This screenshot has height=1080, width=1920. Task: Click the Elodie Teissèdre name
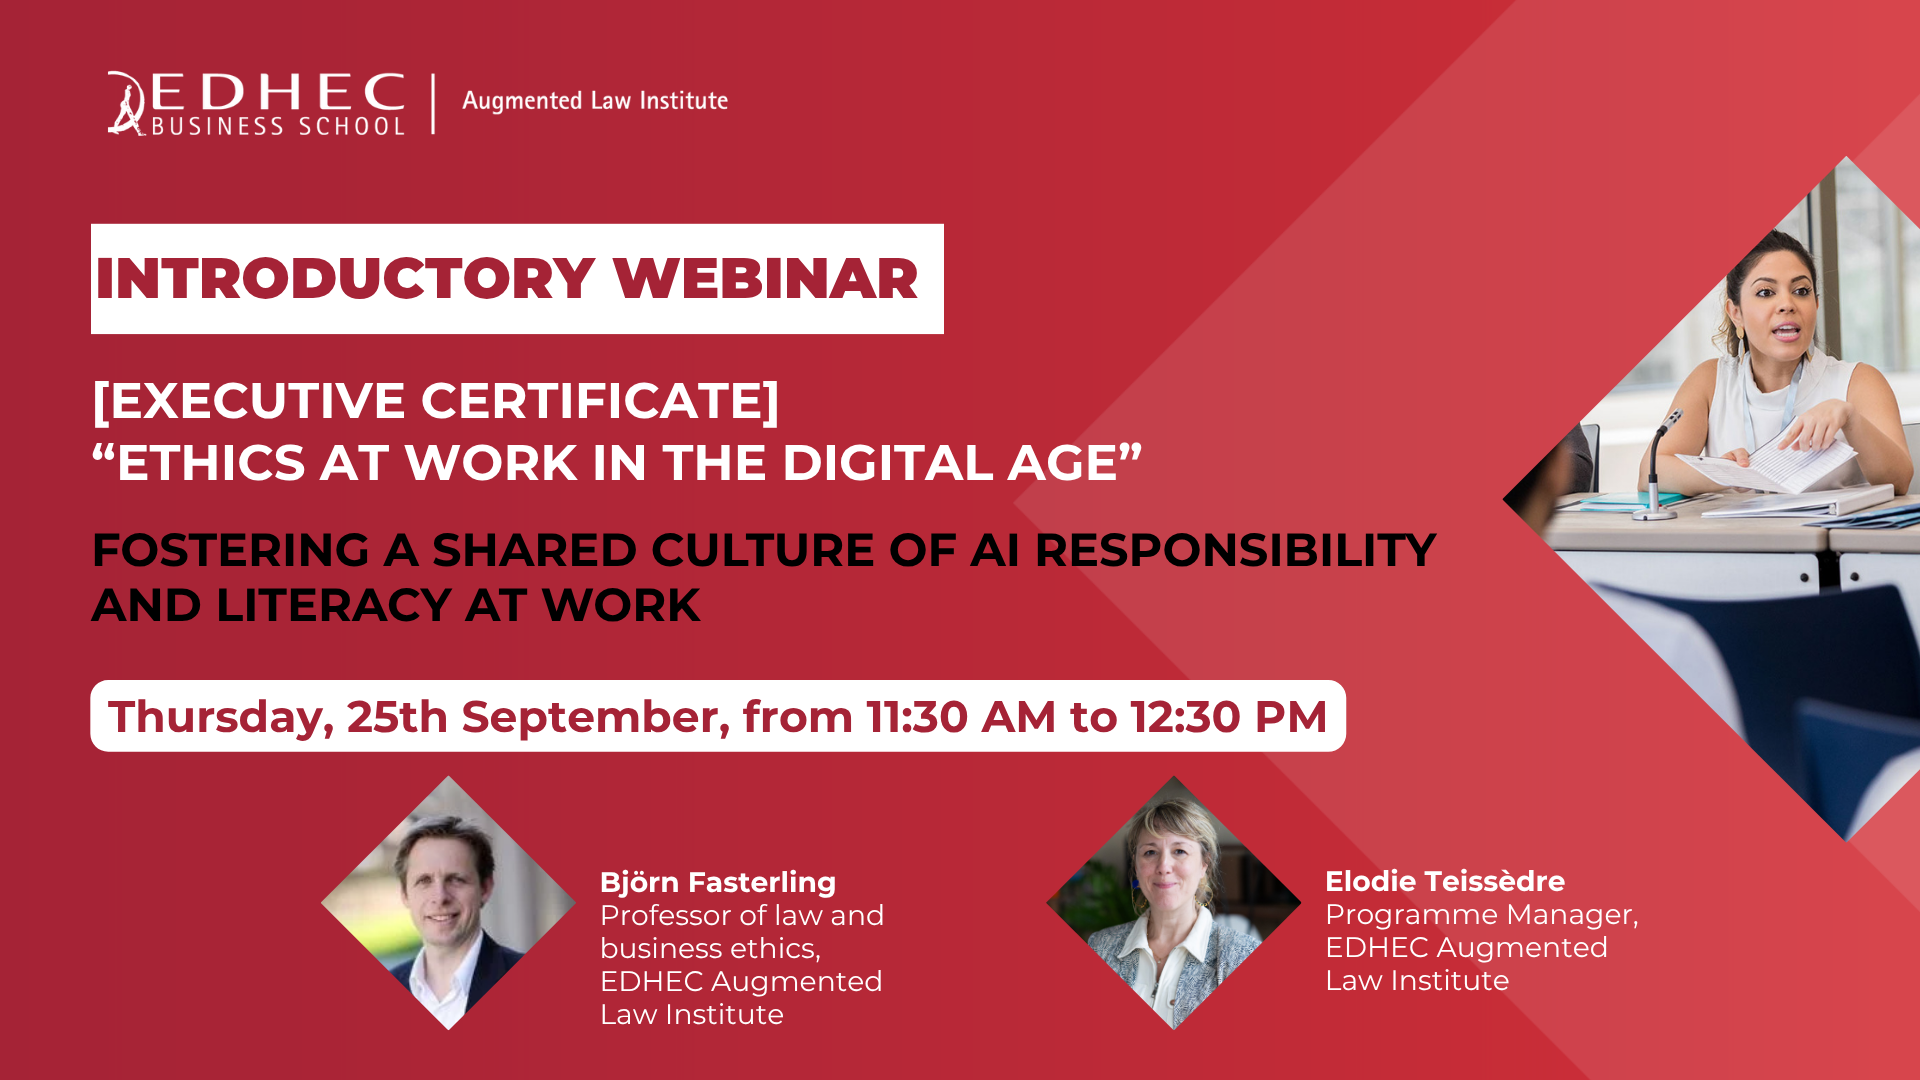coord(1445,881)
